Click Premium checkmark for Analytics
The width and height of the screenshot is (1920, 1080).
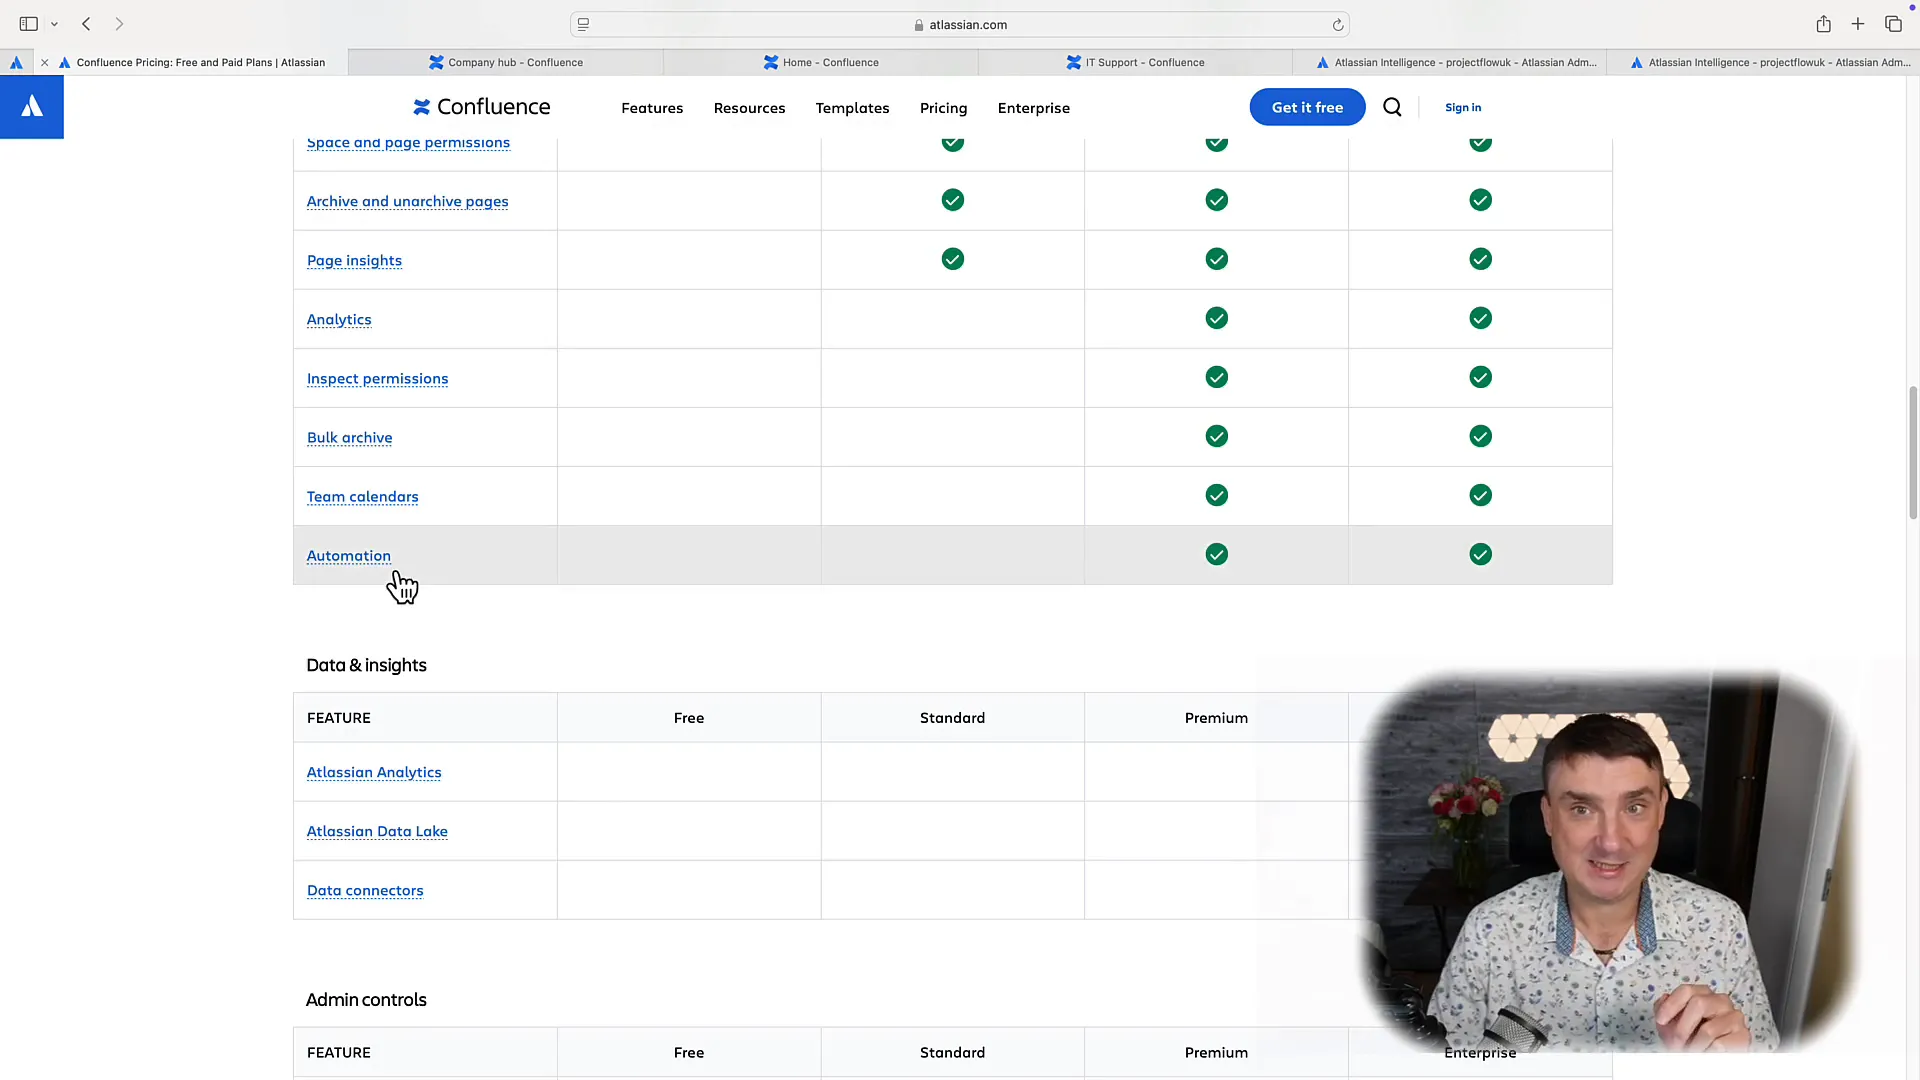click(x=1217, y=318)
